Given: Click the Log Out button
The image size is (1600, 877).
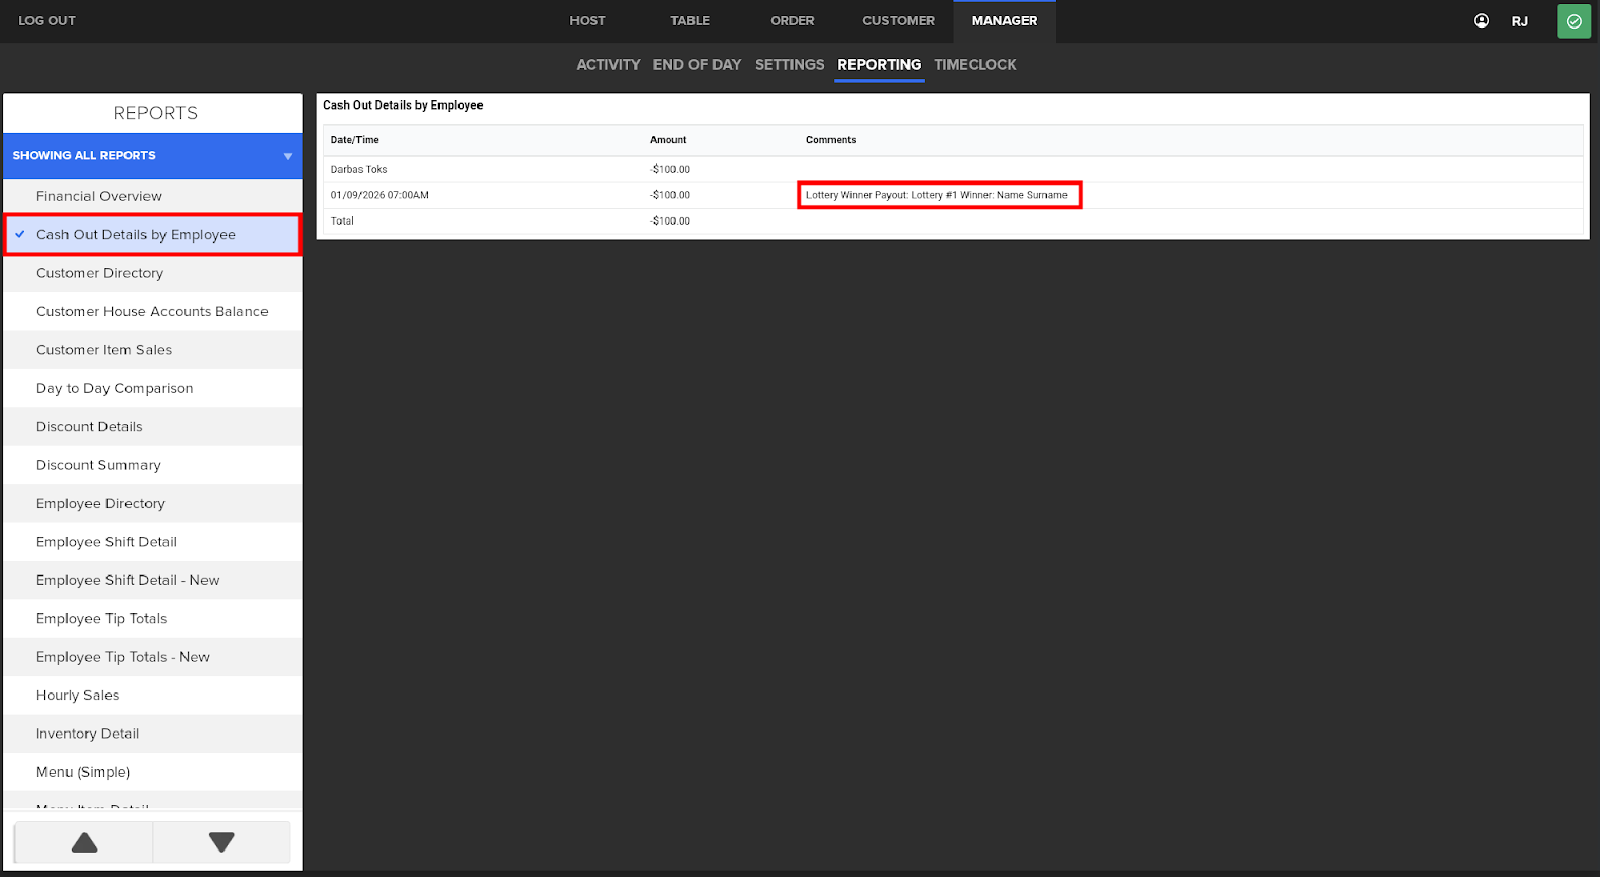Looking at the screenshot, I should point(47,21).
